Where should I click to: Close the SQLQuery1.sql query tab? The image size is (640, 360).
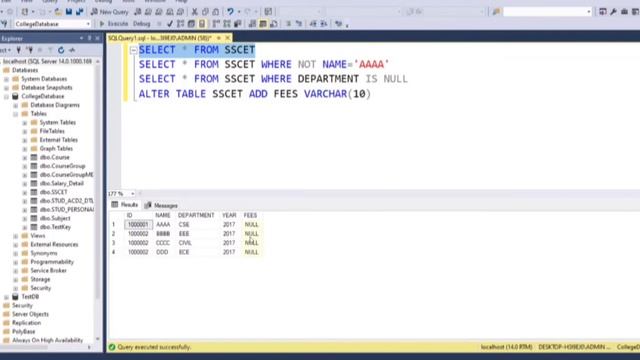[228, 38]
